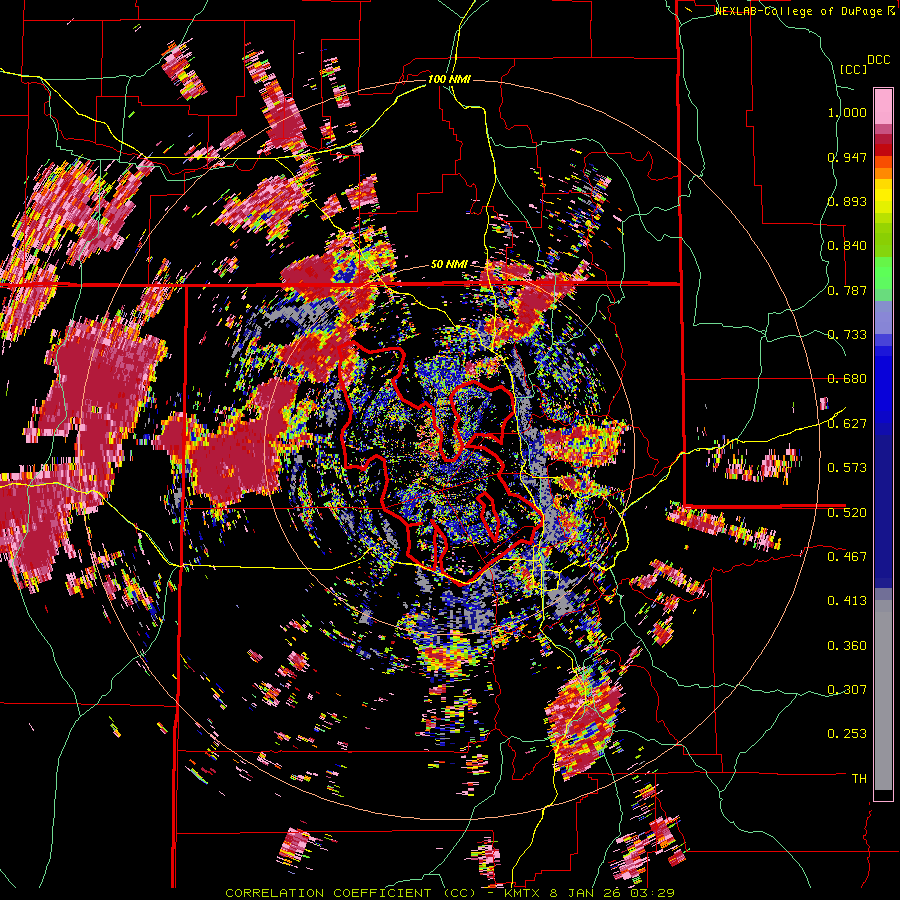This screenshot has width=900, height=900.
Task: Select the 0.413 value on the scale
Action: 847,601
